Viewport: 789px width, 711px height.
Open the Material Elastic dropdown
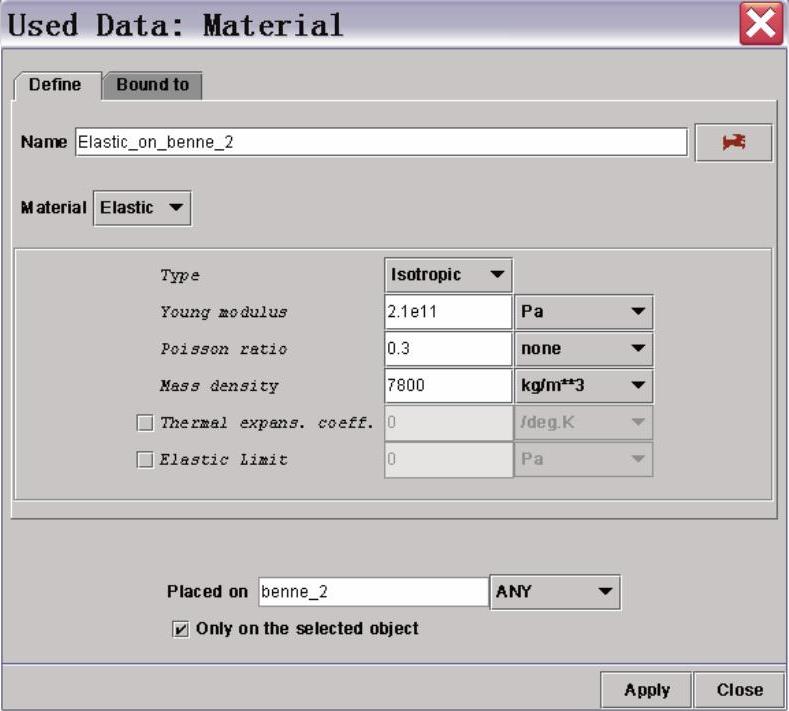(142, 208)
